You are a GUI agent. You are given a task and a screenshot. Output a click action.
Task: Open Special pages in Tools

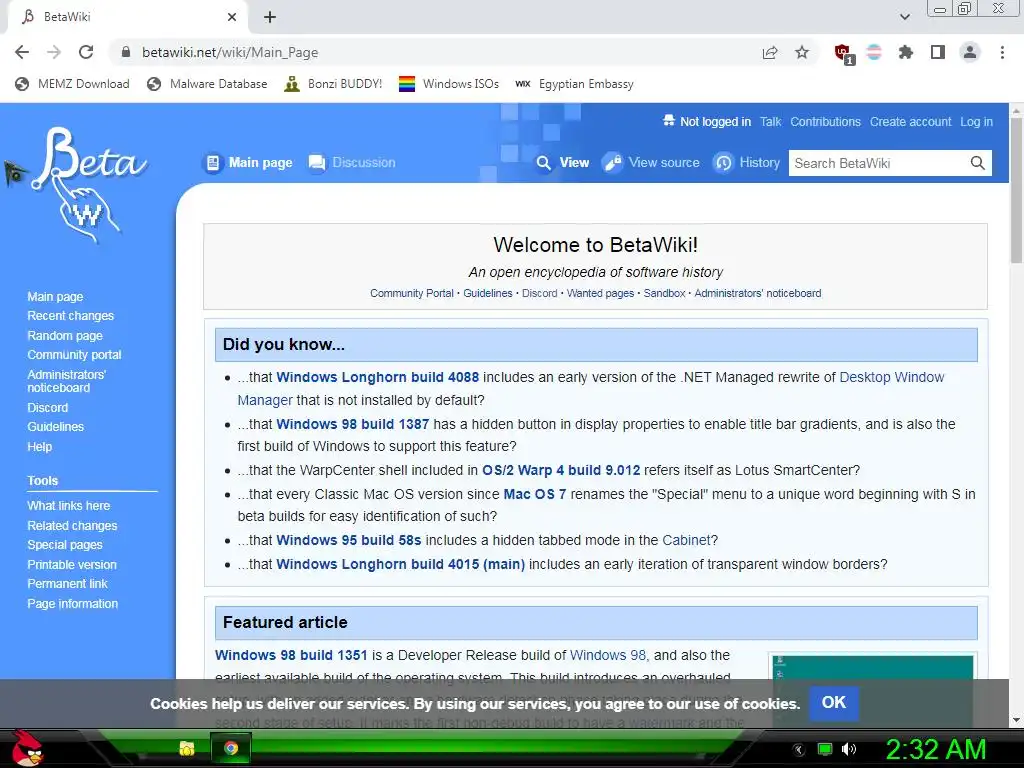(x=65, y=545)
